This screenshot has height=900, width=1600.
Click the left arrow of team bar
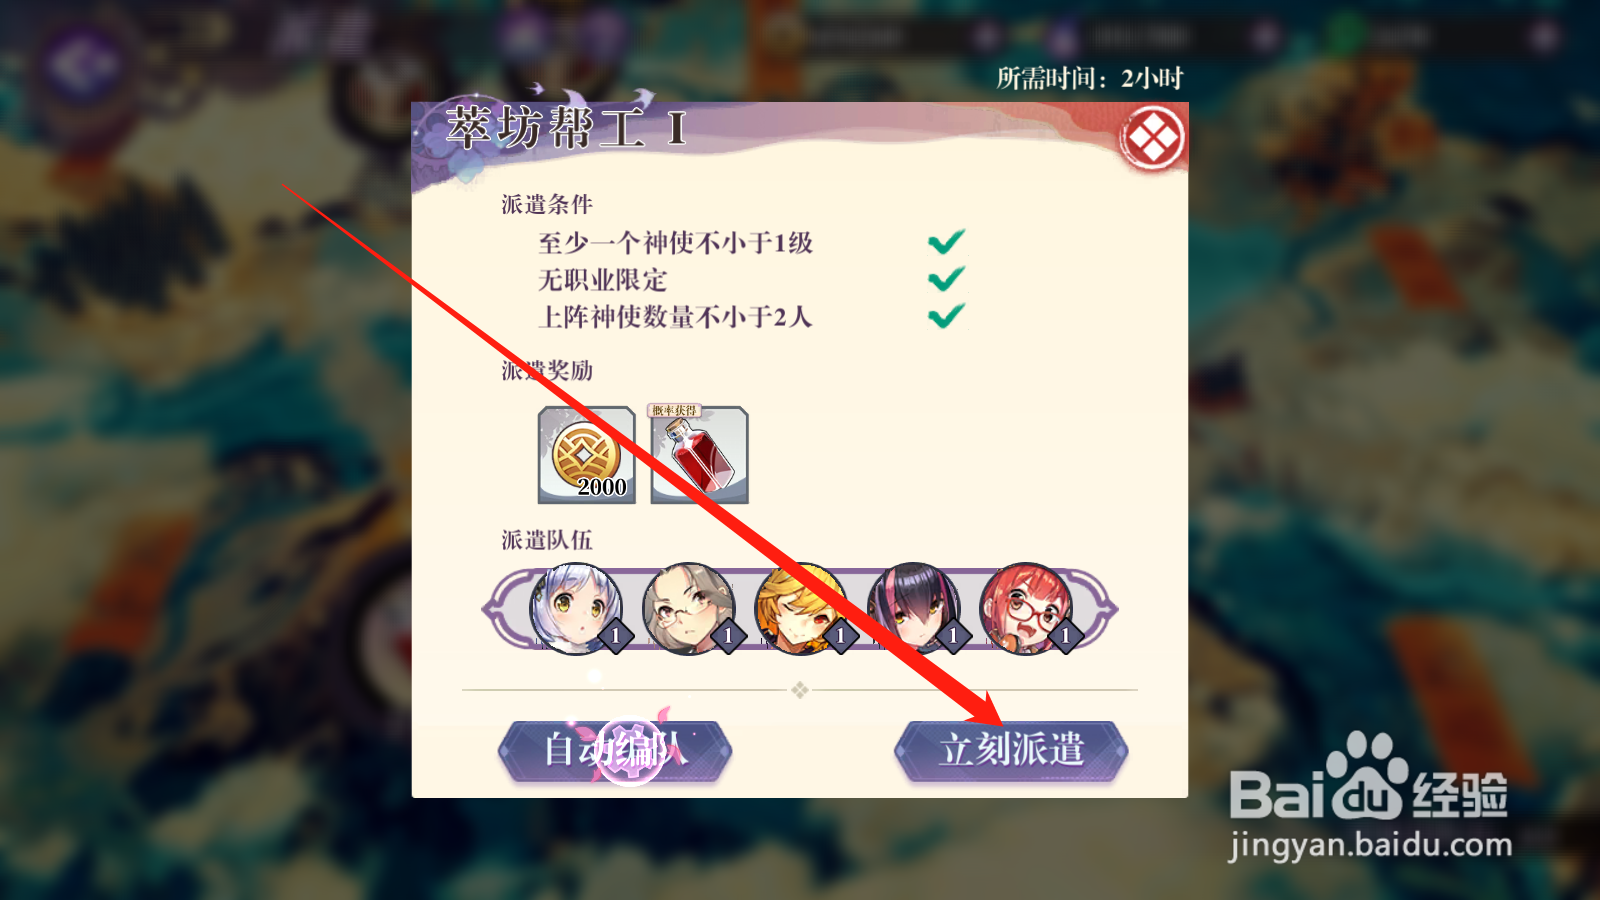[x=499, y=608]
